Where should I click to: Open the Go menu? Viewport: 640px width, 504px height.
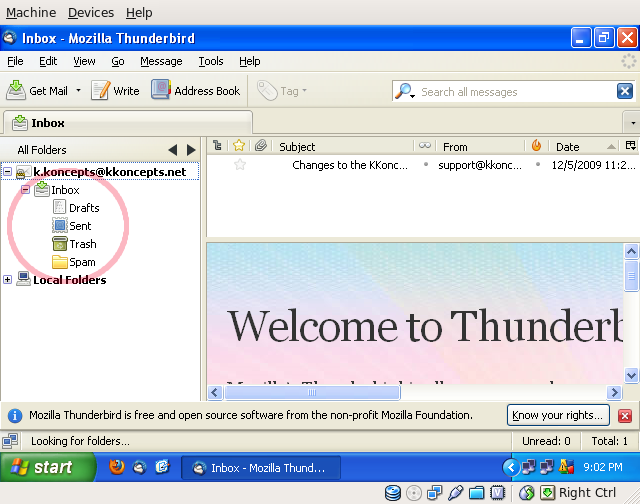tap(118, 61)
